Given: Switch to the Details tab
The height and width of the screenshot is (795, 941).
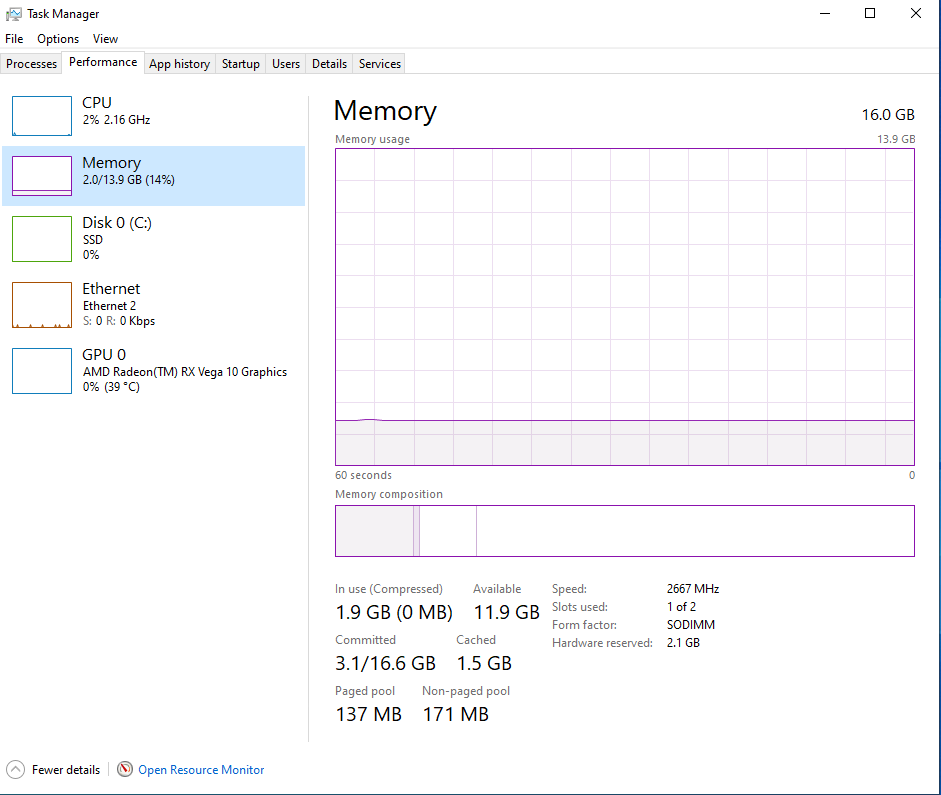Looking at the screenshot, I should (x=329, y=64).
